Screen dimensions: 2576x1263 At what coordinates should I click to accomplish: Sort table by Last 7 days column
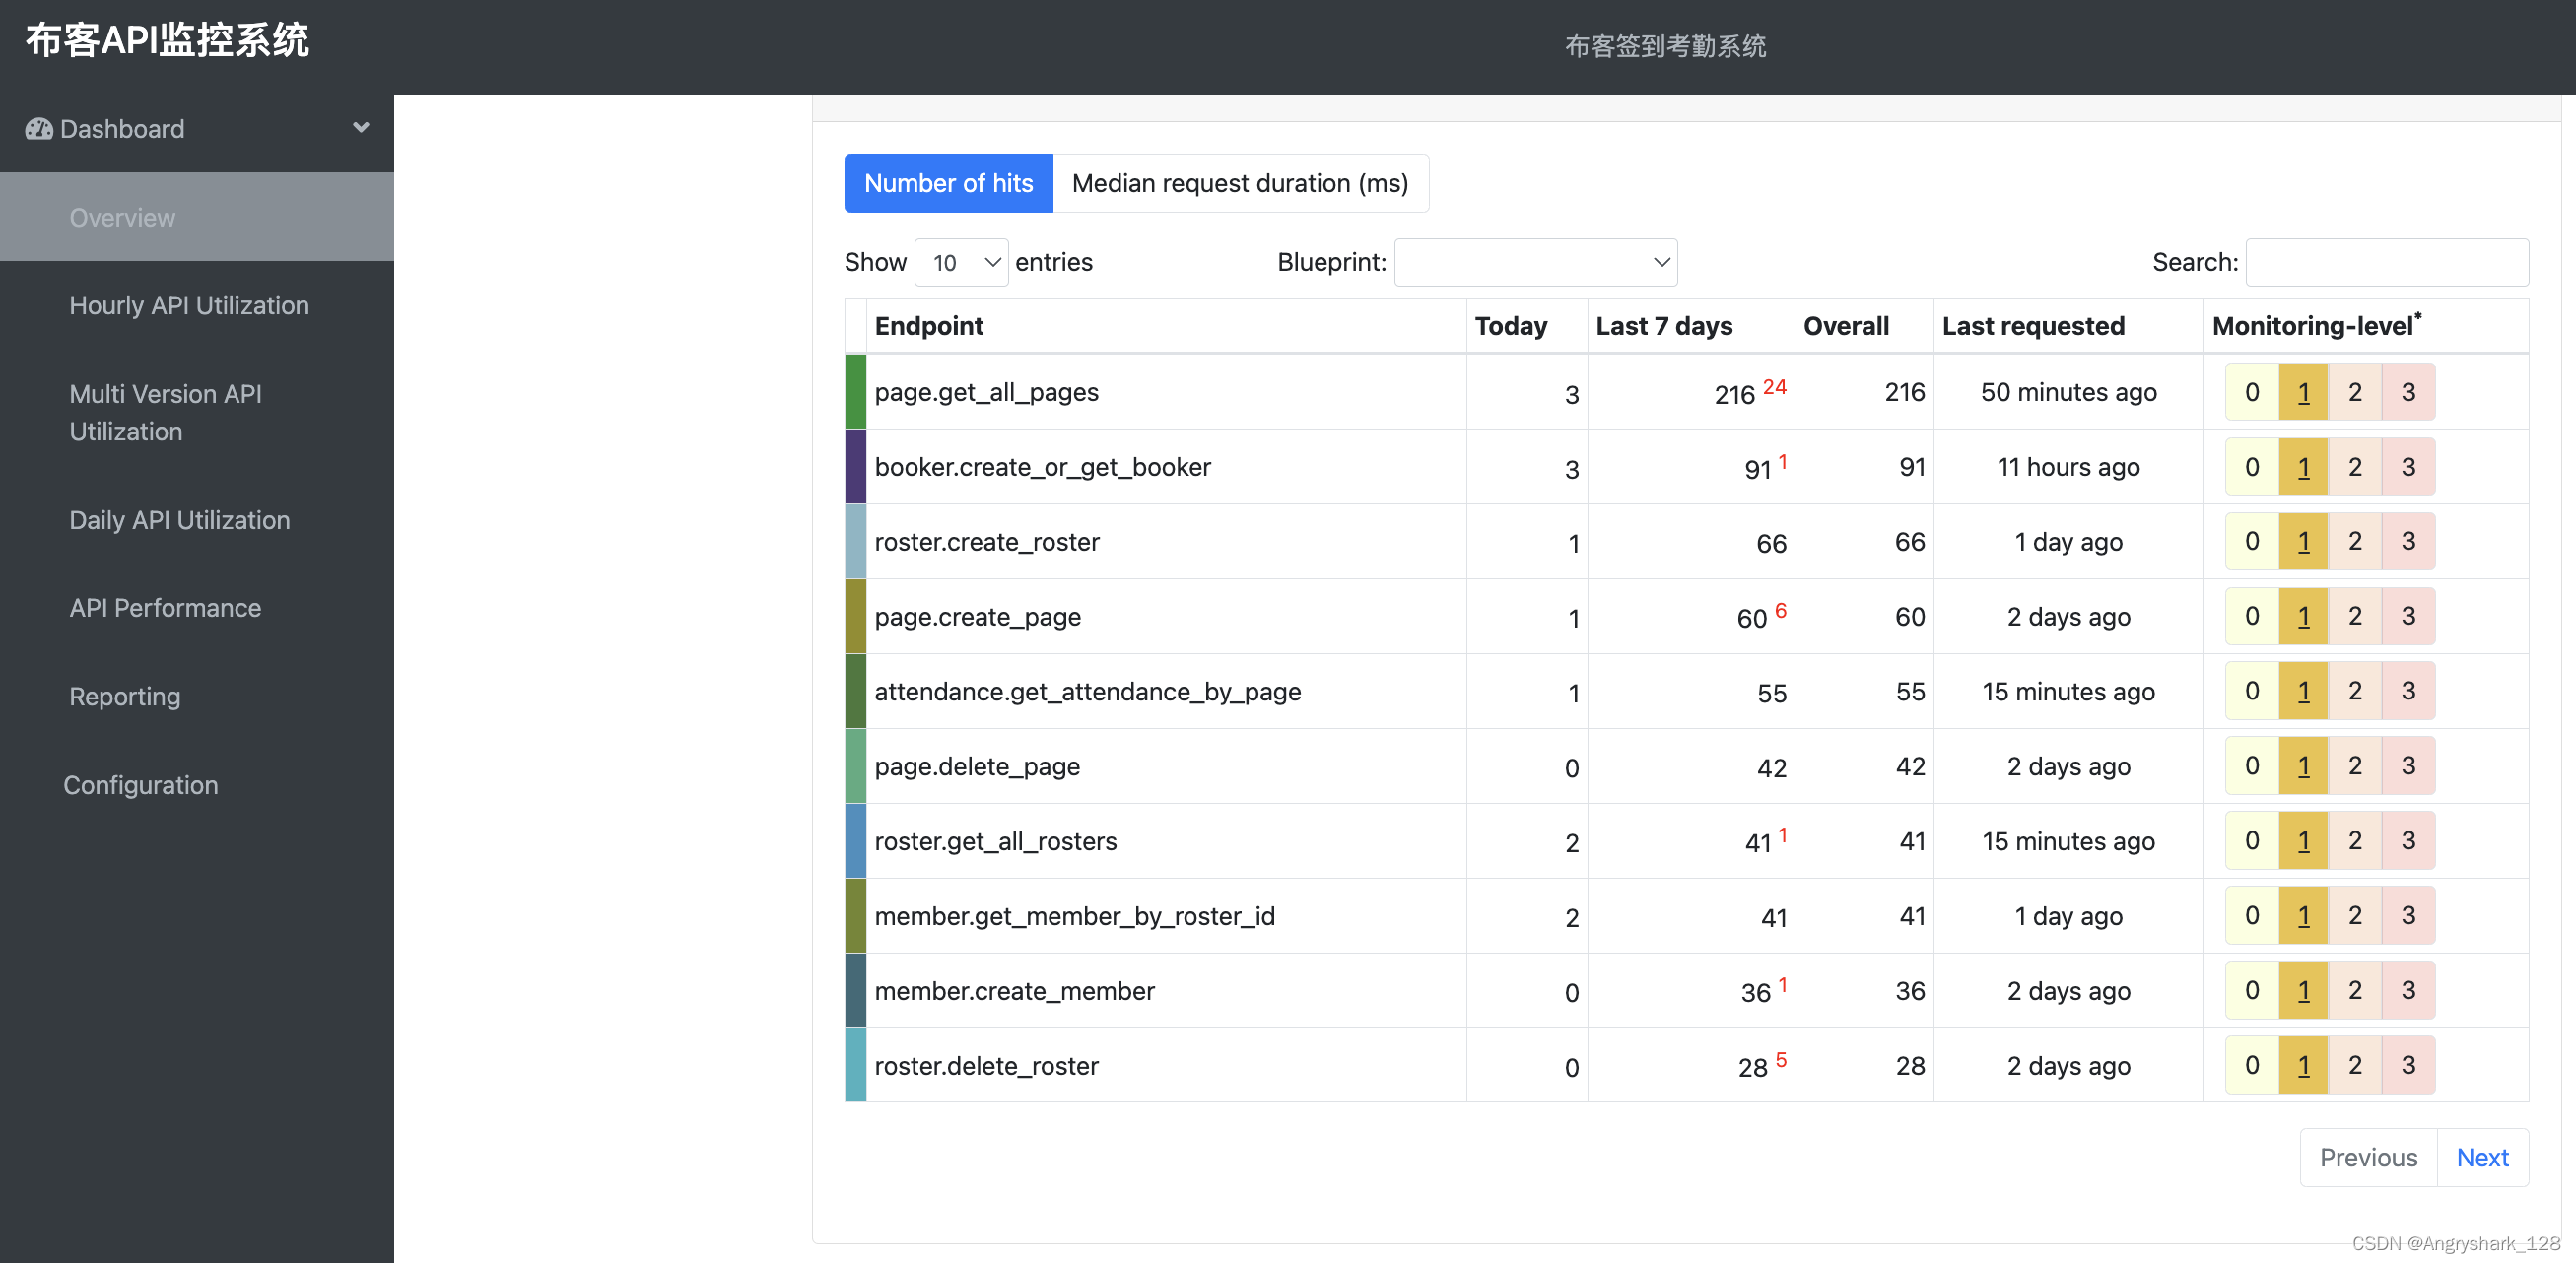(1663, 326)
